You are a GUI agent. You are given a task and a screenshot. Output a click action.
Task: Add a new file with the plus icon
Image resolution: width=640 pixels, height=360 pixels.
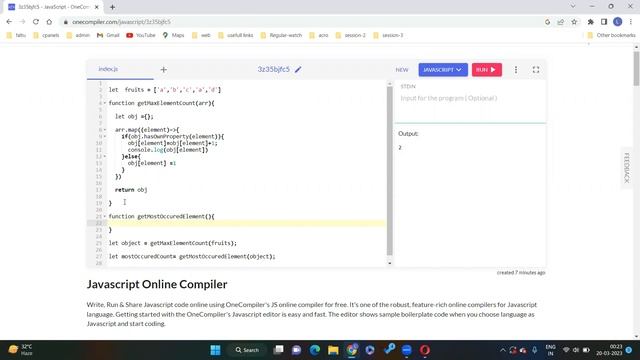(164, 70)
